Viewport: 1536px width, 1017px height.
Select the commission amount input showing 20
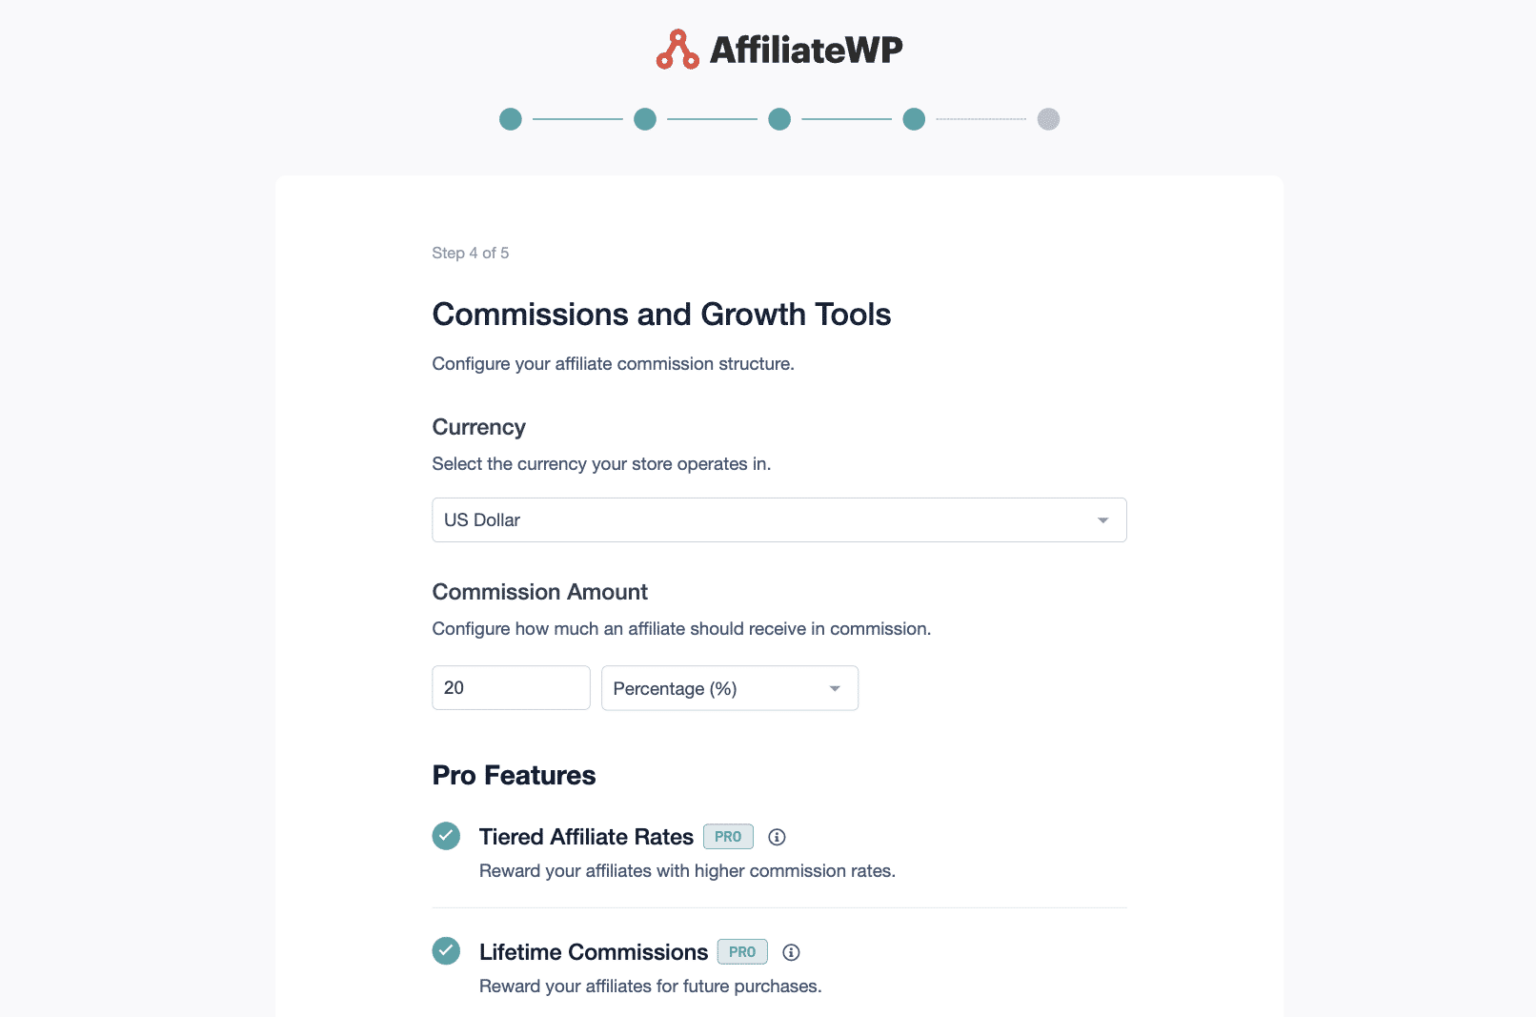tap(511, 687)
